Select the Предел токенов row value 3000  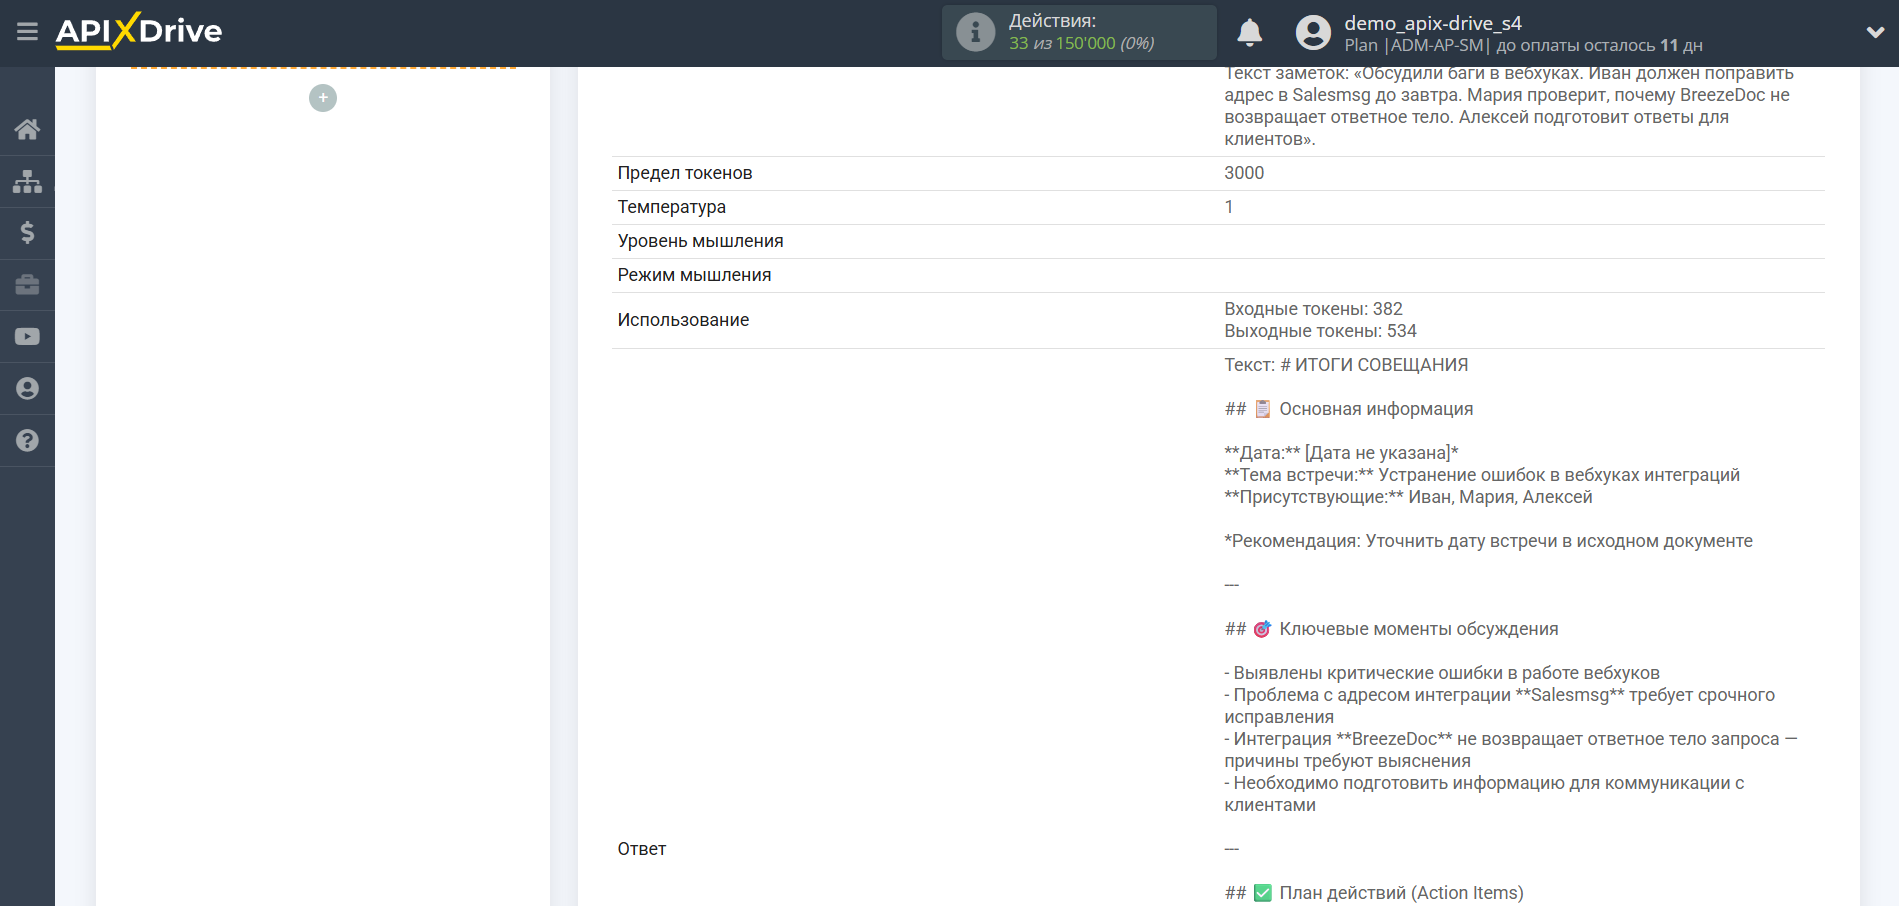(x=1244, y=173)
